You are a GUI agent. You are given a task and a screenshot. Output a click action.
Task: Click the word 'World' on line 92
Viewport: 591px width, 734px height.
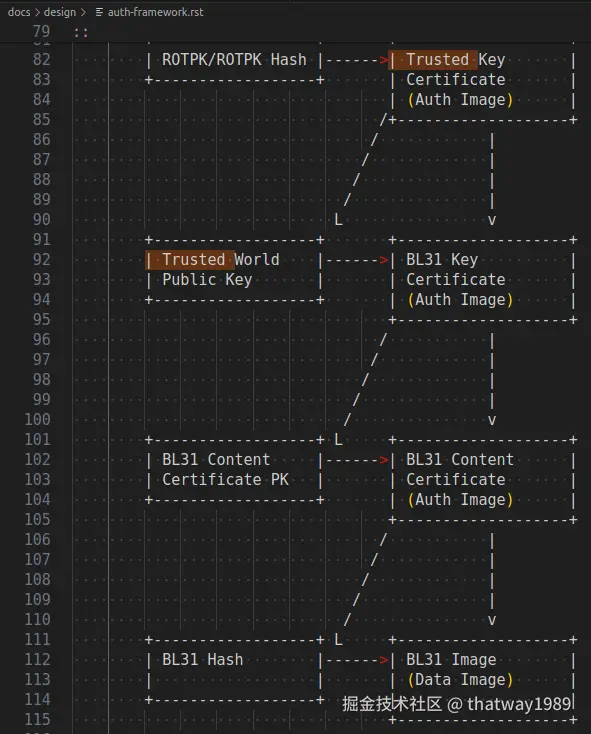[x=256, y=260]
